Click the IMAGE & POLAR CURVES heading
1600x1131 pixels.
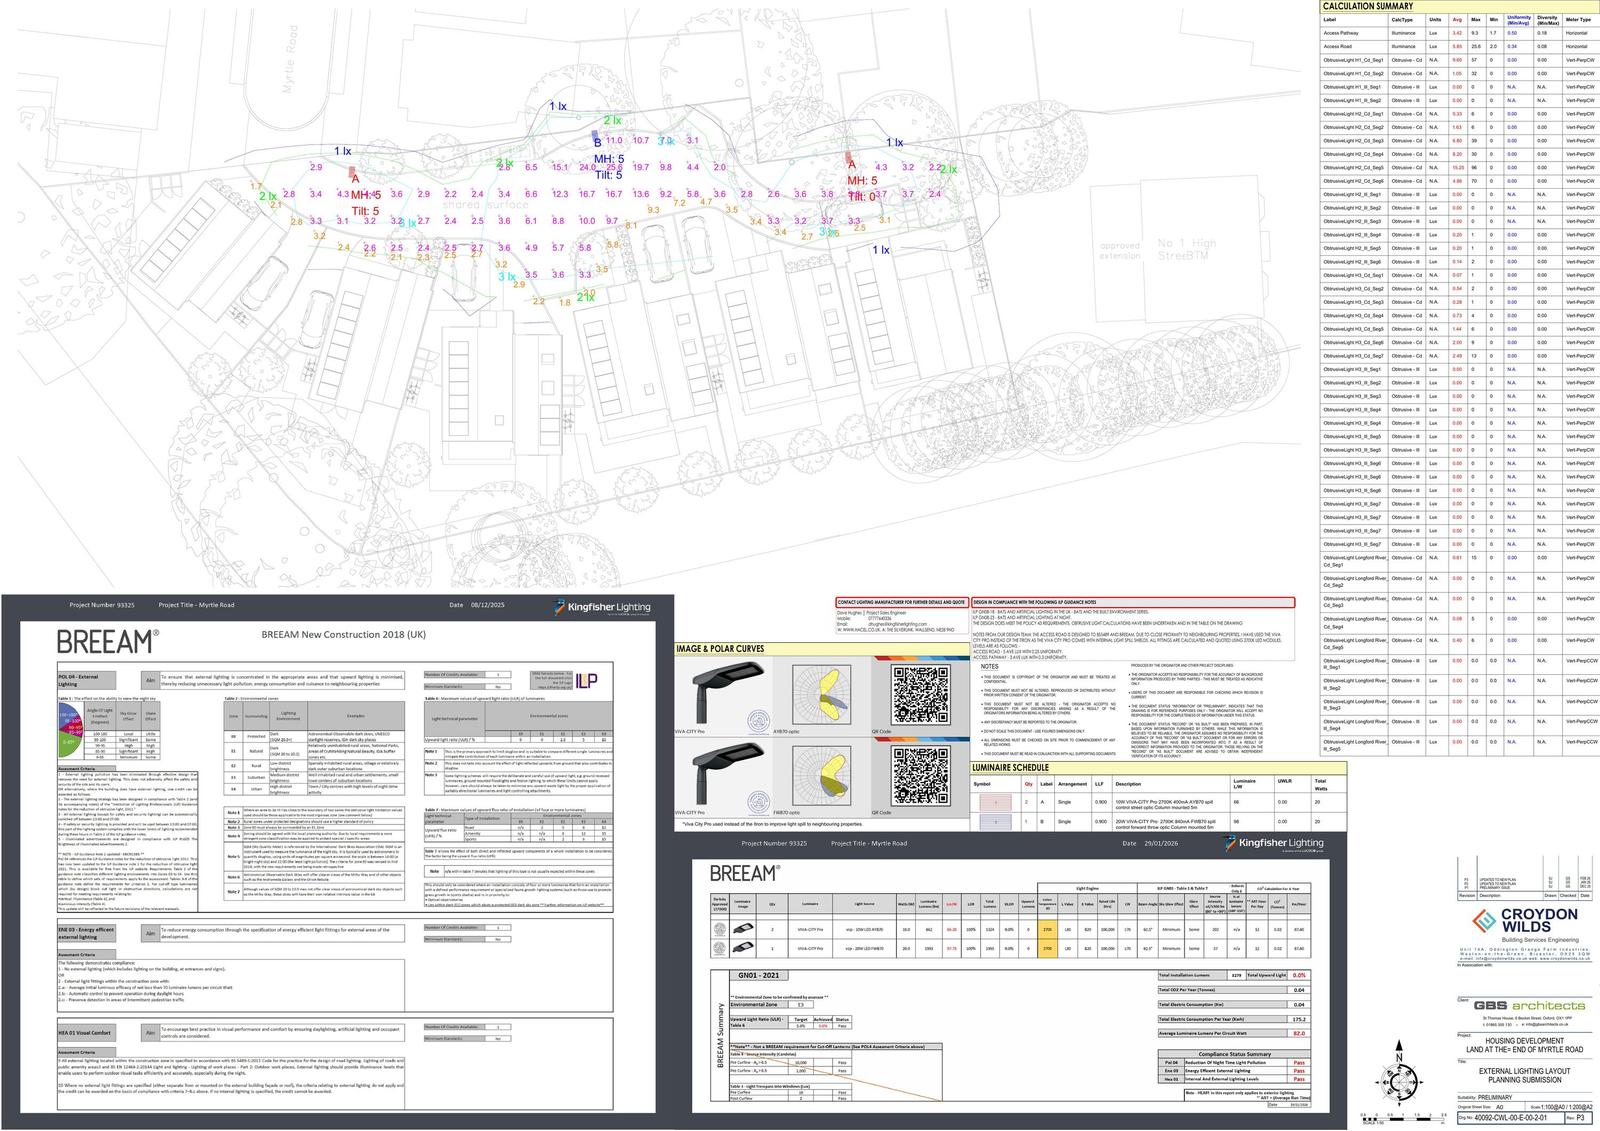tap(722, 649)
